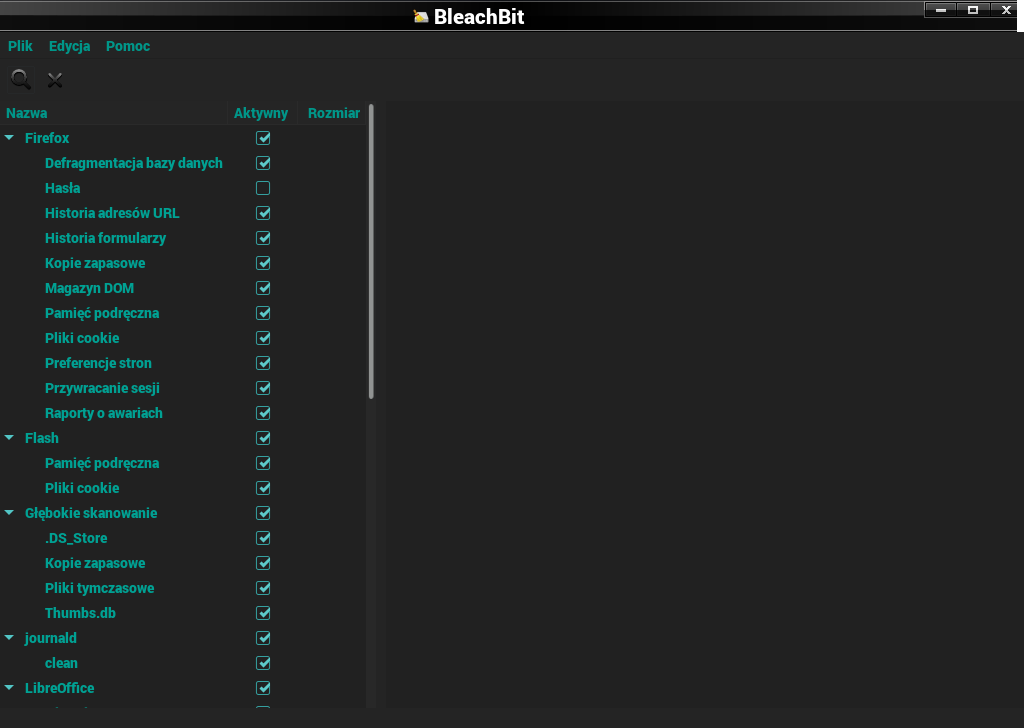
Task: Select the journald tree row
Action: point(183,638)
